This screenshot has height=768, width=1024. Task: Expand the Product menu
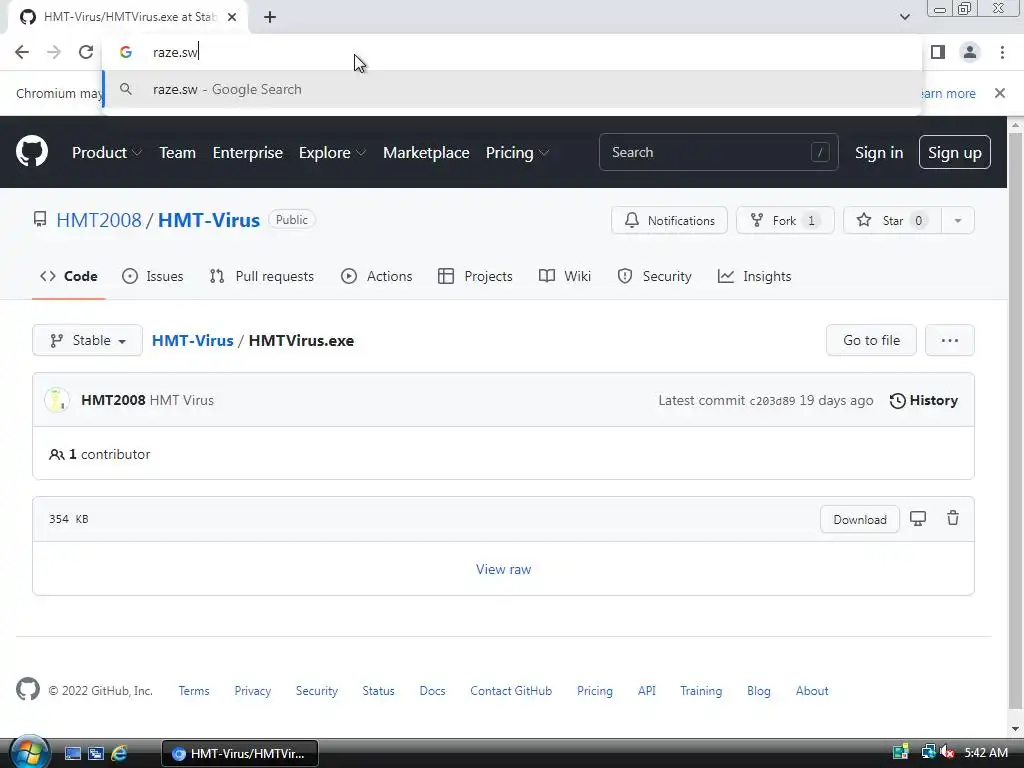pos(106,152)
